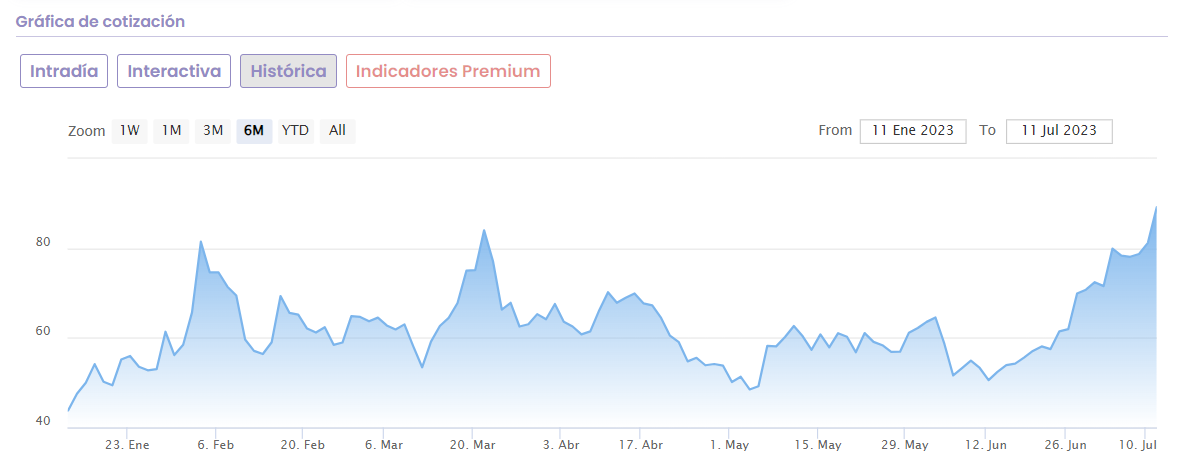Click the To date field
1195x468 pixels.
pyautogui.click(x=1059, y=131)
